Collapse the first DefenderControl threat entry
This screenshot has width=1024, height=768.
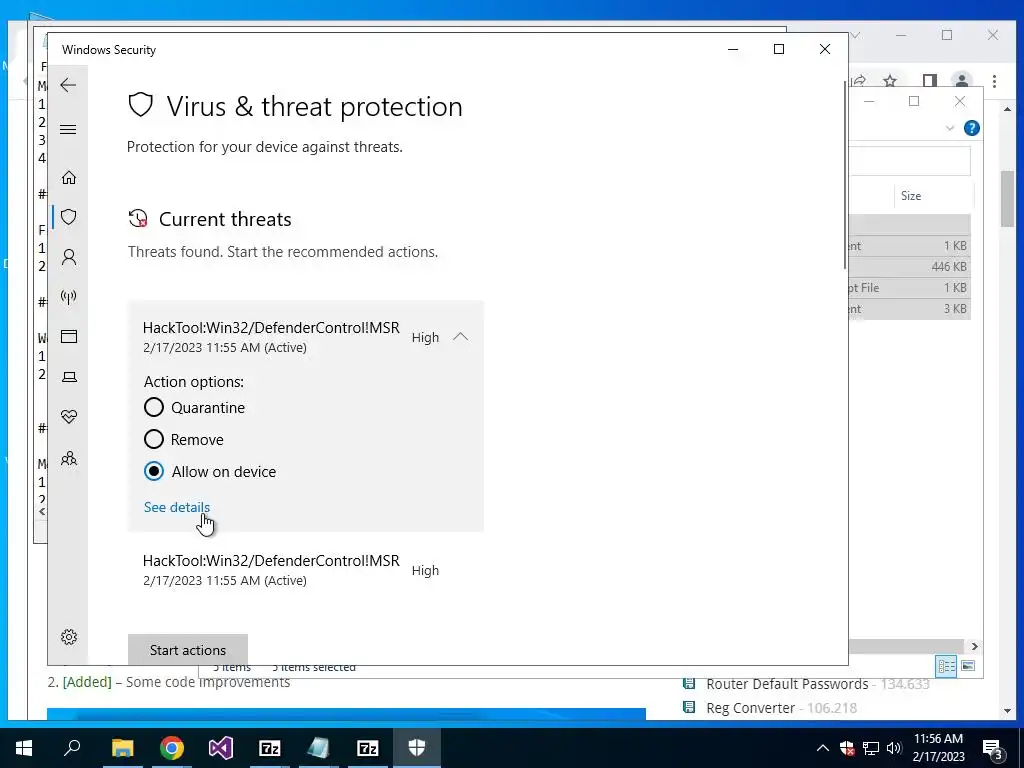tap(460, 337)
